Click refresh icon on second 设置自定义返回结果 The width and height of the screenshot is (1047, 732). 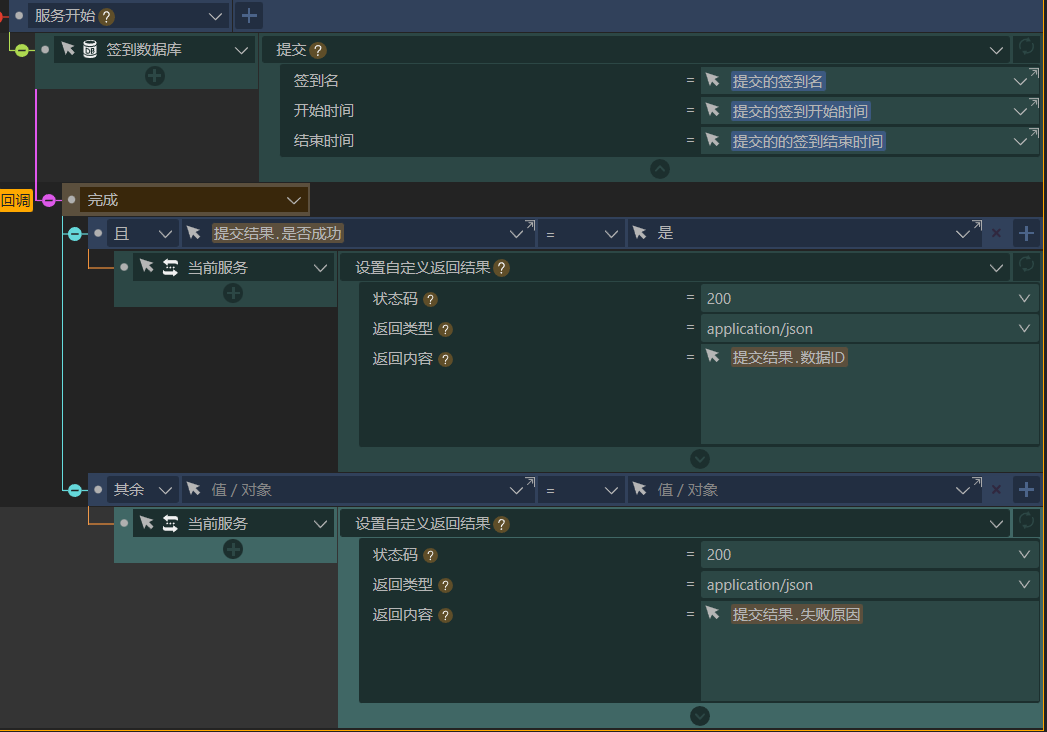click(1026, 520)
